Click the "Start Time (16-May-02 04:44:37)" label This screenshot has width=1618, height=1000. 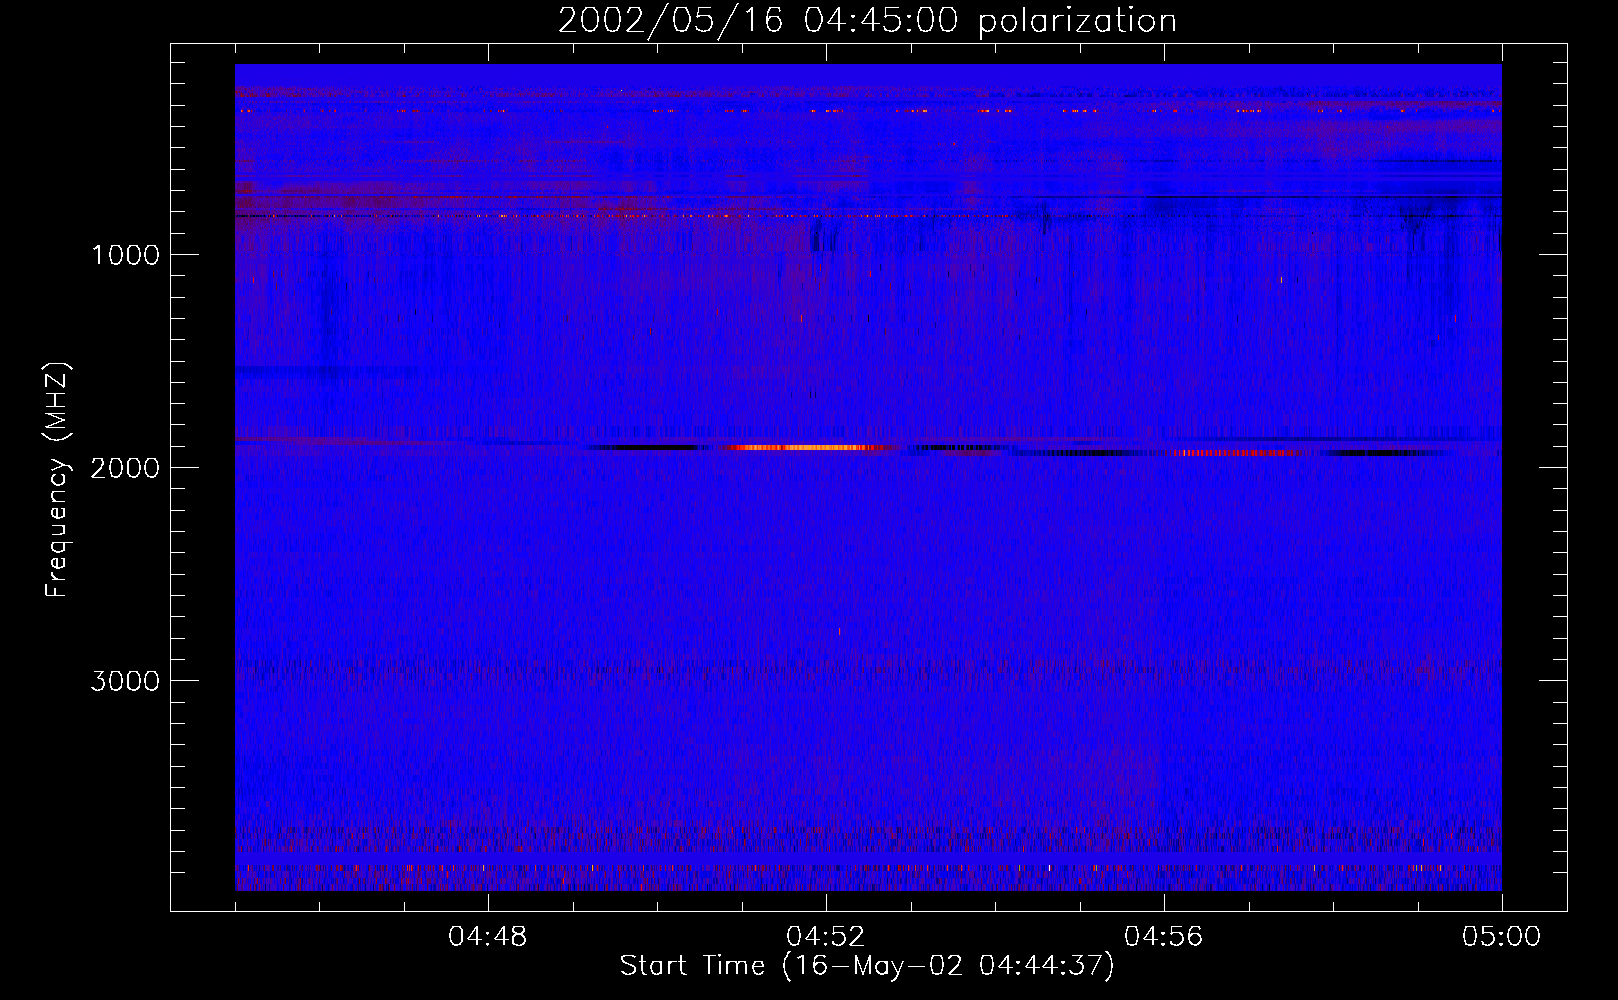coord(867,966)
